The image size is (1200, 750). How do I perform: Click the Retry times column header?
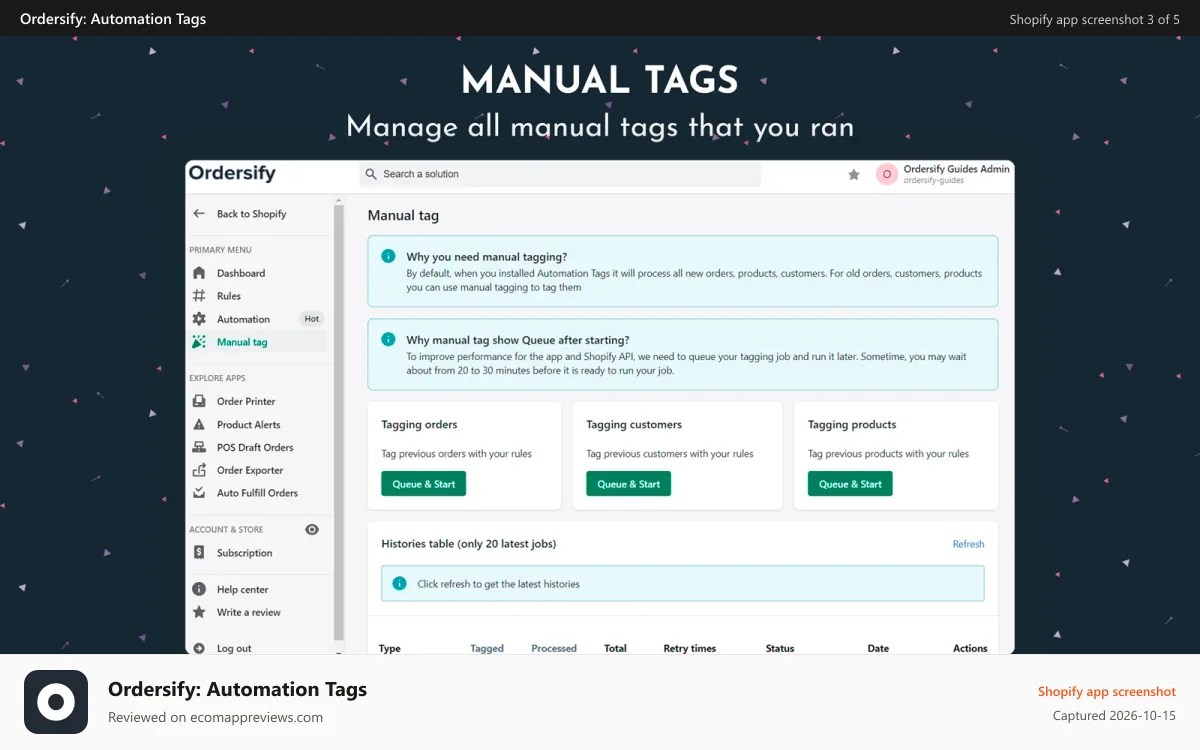[x=690, y=648]
